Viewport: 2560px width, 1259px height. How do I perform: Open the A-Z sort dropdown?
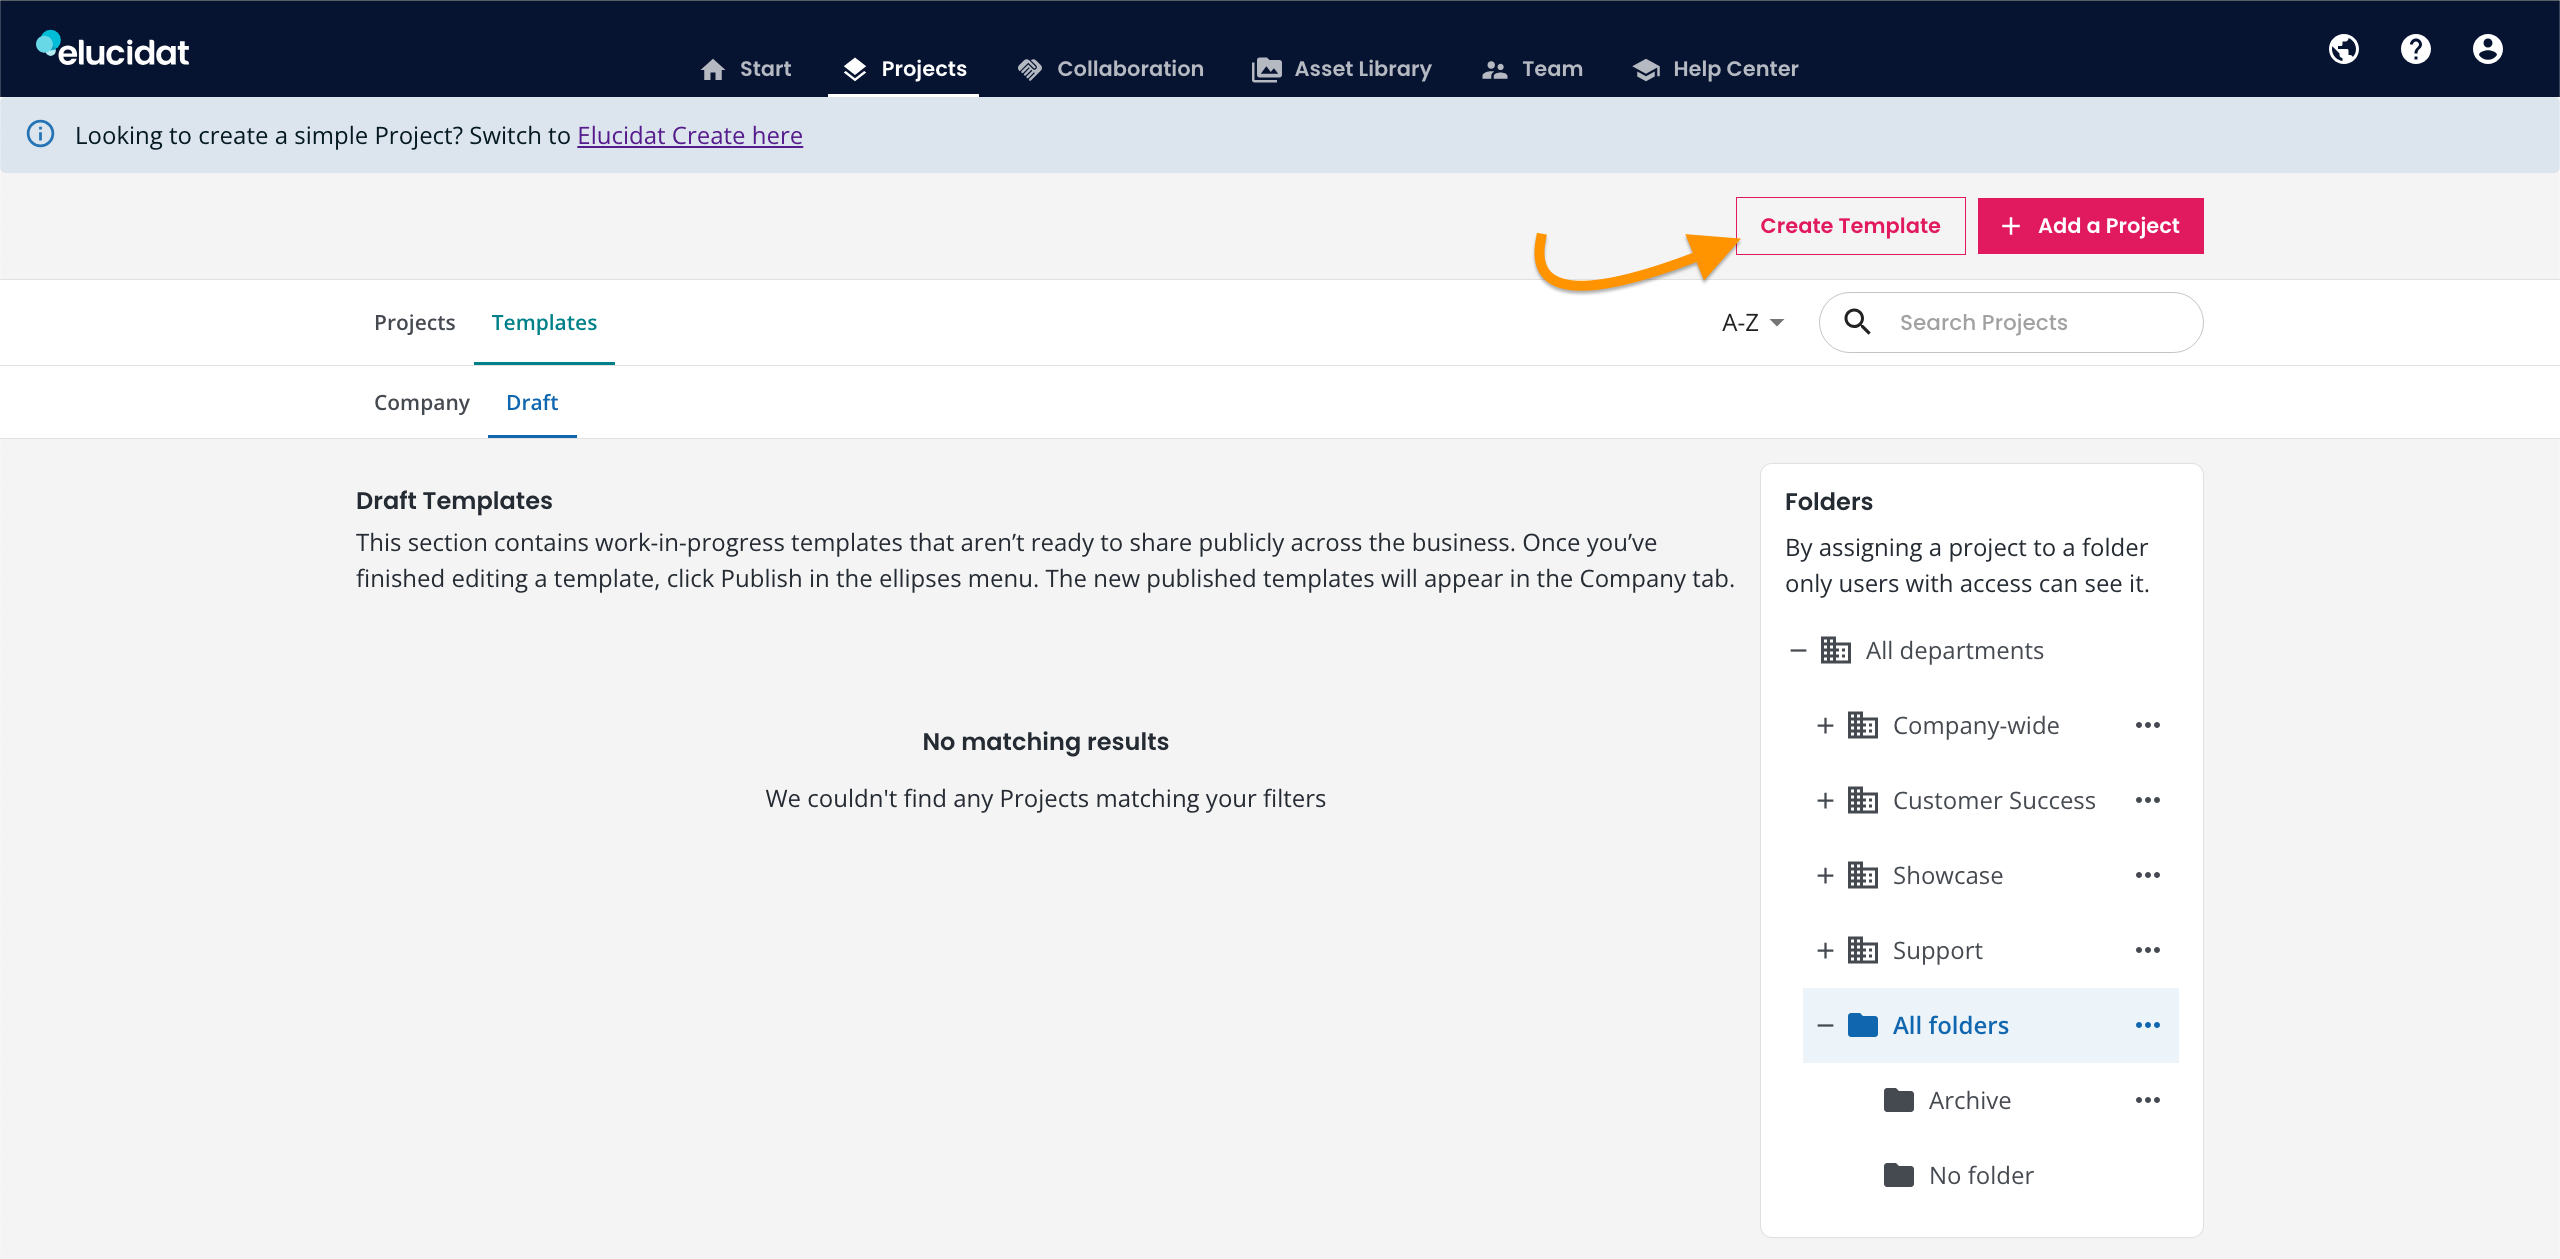click(x=1752, y=322)
